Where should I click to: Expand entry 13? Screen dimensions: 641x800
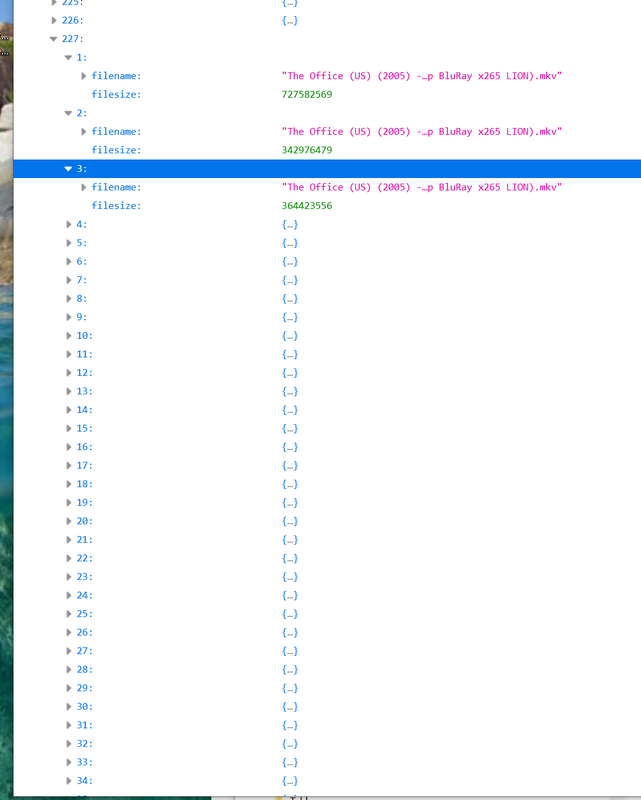[x=69, y=391]
